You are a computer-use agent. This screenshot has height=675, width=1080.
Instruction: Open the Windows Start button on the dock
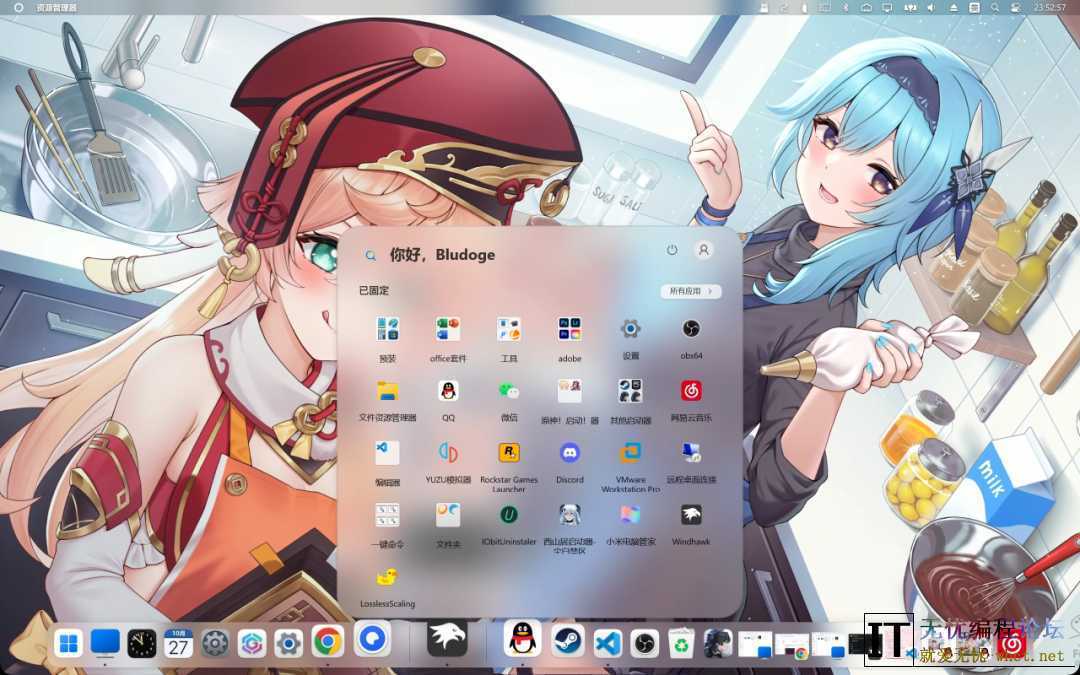pos(67,644)
